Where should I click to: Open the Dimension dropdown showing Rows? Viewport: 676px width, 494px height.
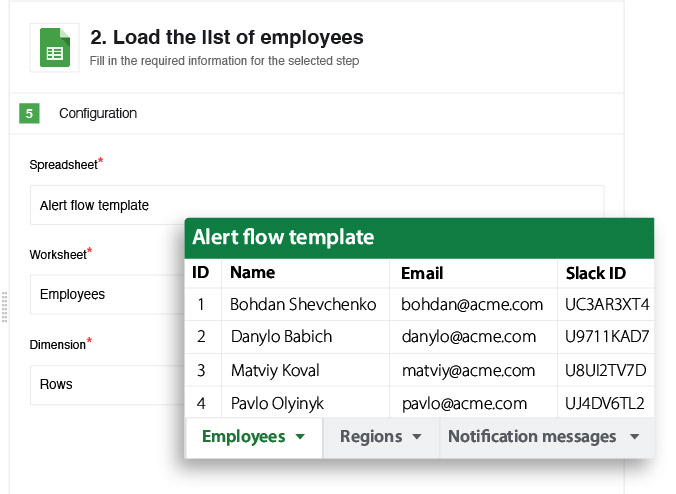tap(108, 385)
